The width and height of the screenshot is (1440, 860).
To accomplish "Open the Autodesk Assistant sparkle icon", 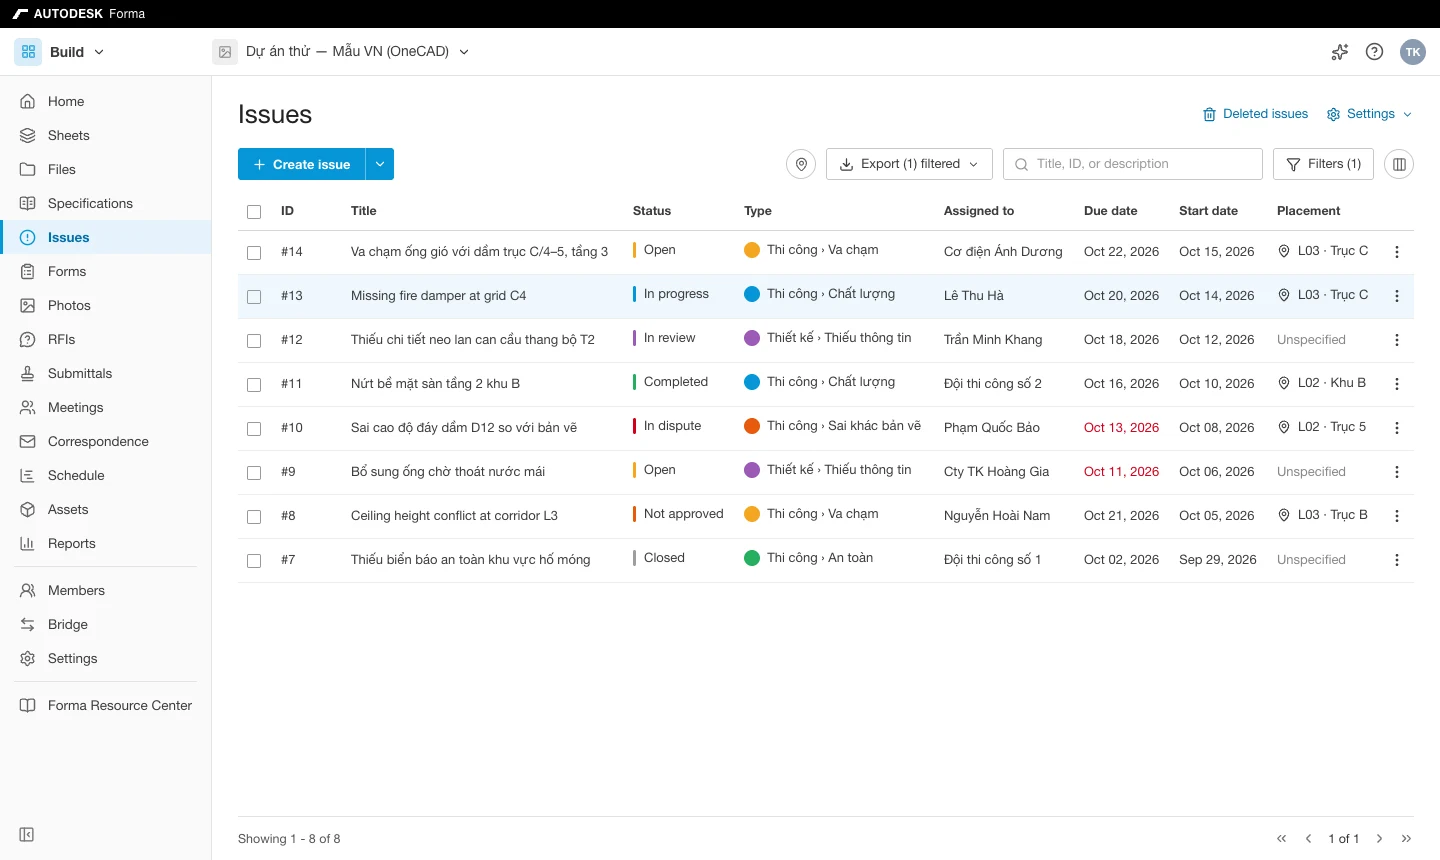I will 1340,52.
